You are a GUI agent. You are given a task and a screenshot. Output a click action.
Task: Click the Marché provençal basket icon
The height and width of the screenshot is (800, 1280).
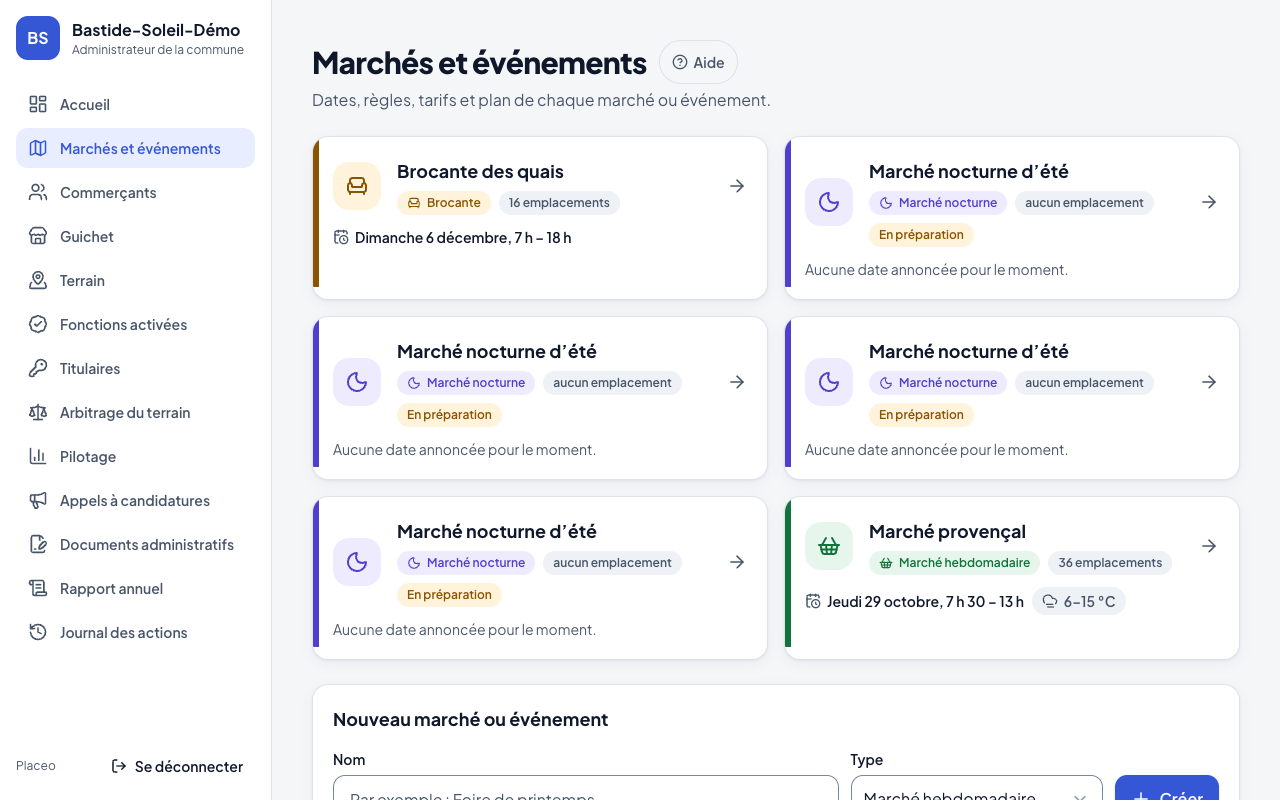coord(829,546)
